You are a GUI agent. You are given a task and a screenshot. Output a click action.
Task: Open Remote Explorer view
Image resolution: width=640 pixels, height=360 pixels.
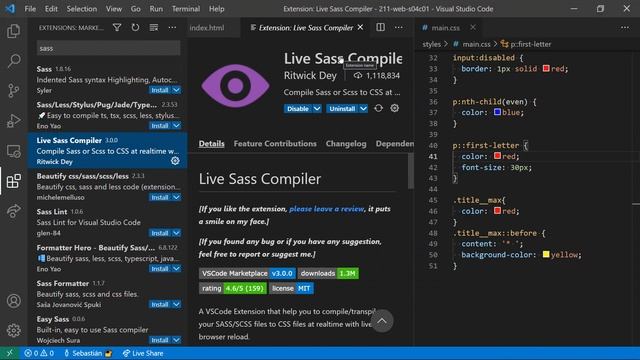coord(13,151)
